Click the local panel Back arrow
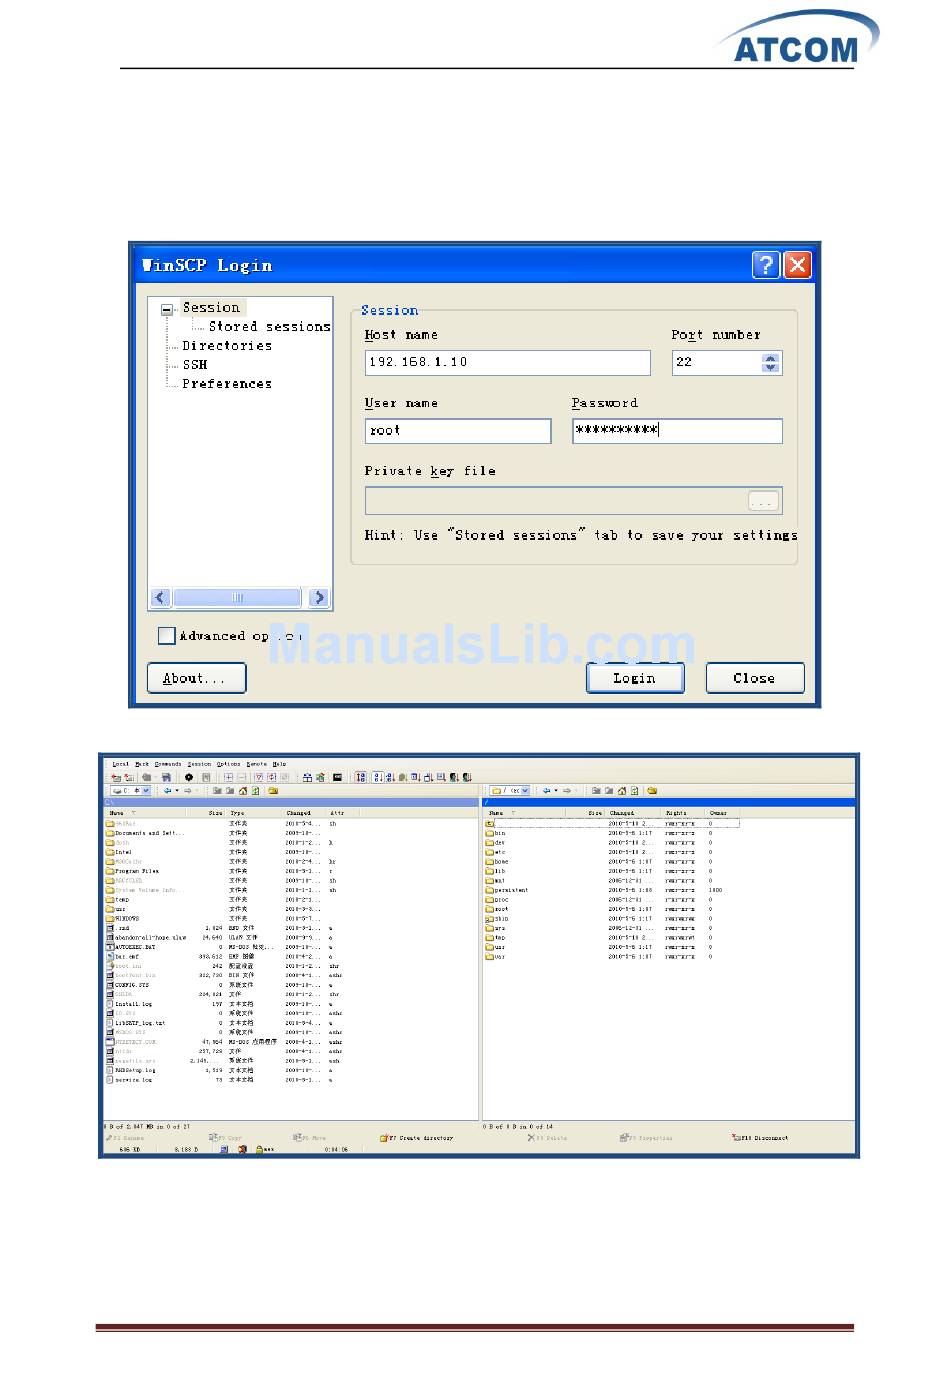The image size is (950, 1397). (x=167, y=790)
